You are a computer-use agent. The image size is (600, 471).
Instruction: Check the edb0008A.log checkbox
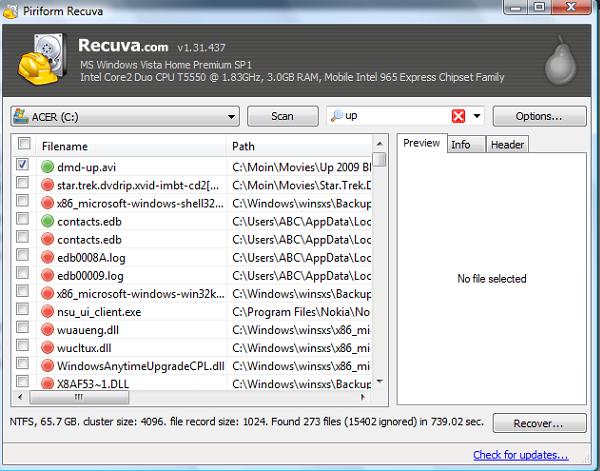[x=23, y=255]
